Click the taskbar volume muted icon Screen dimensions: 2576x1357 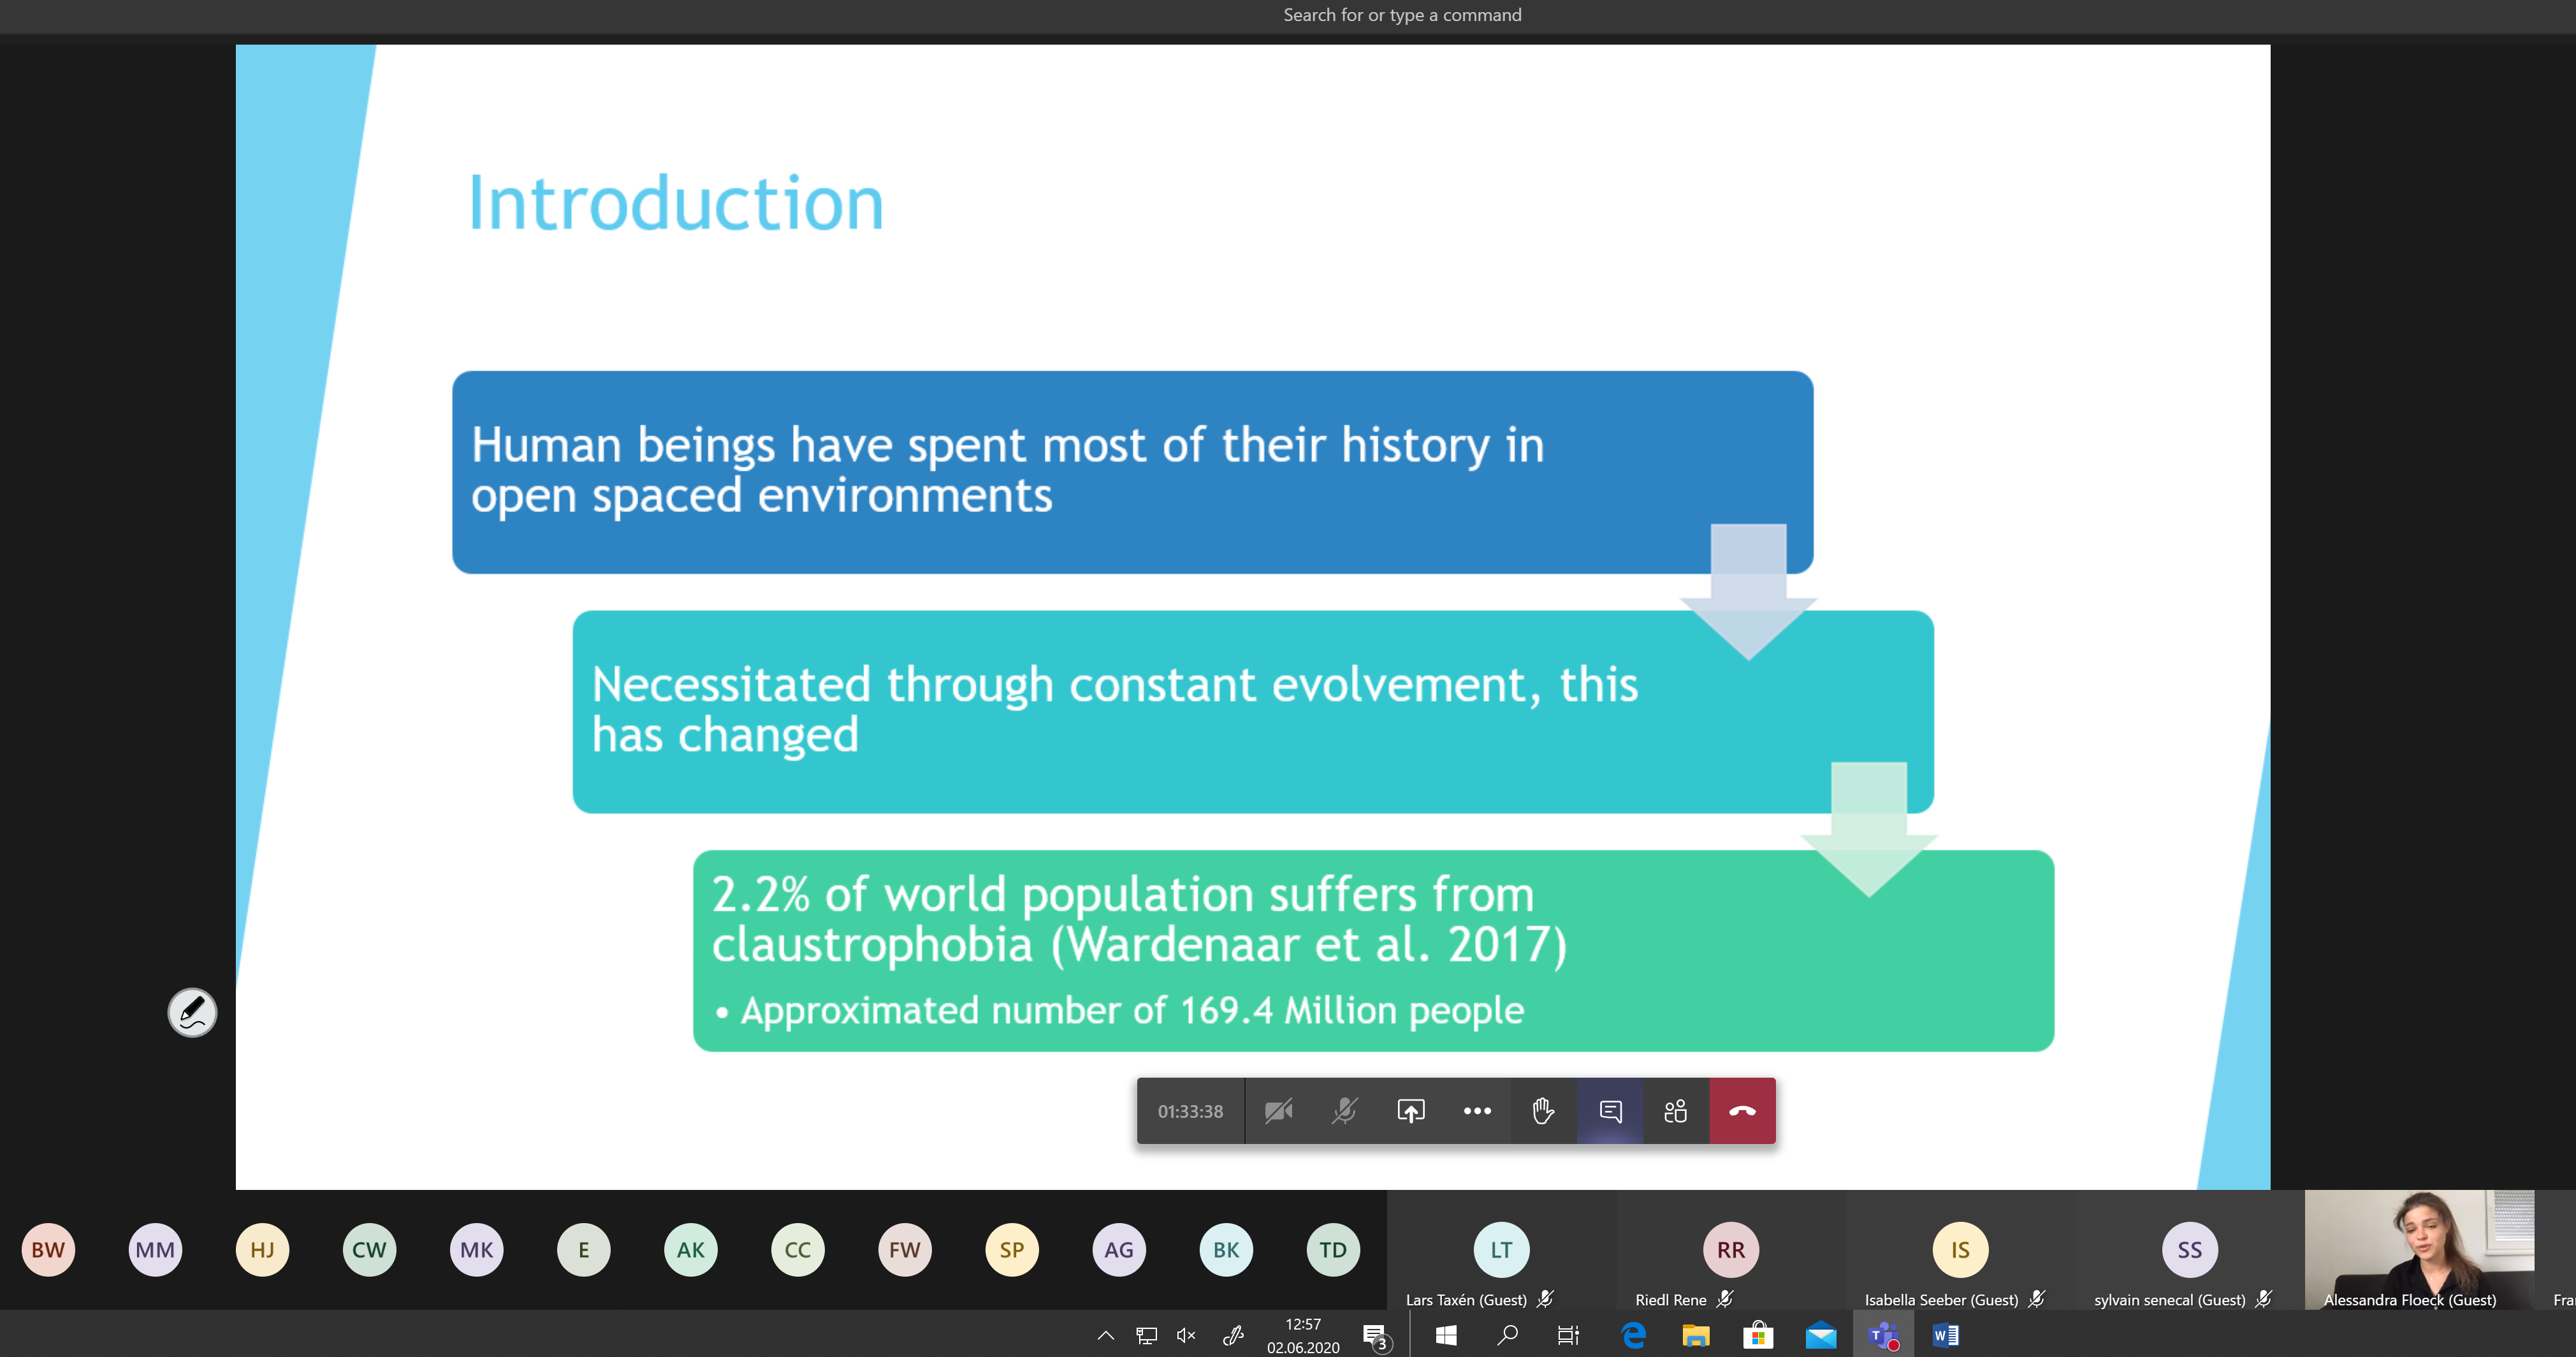1186,1336
